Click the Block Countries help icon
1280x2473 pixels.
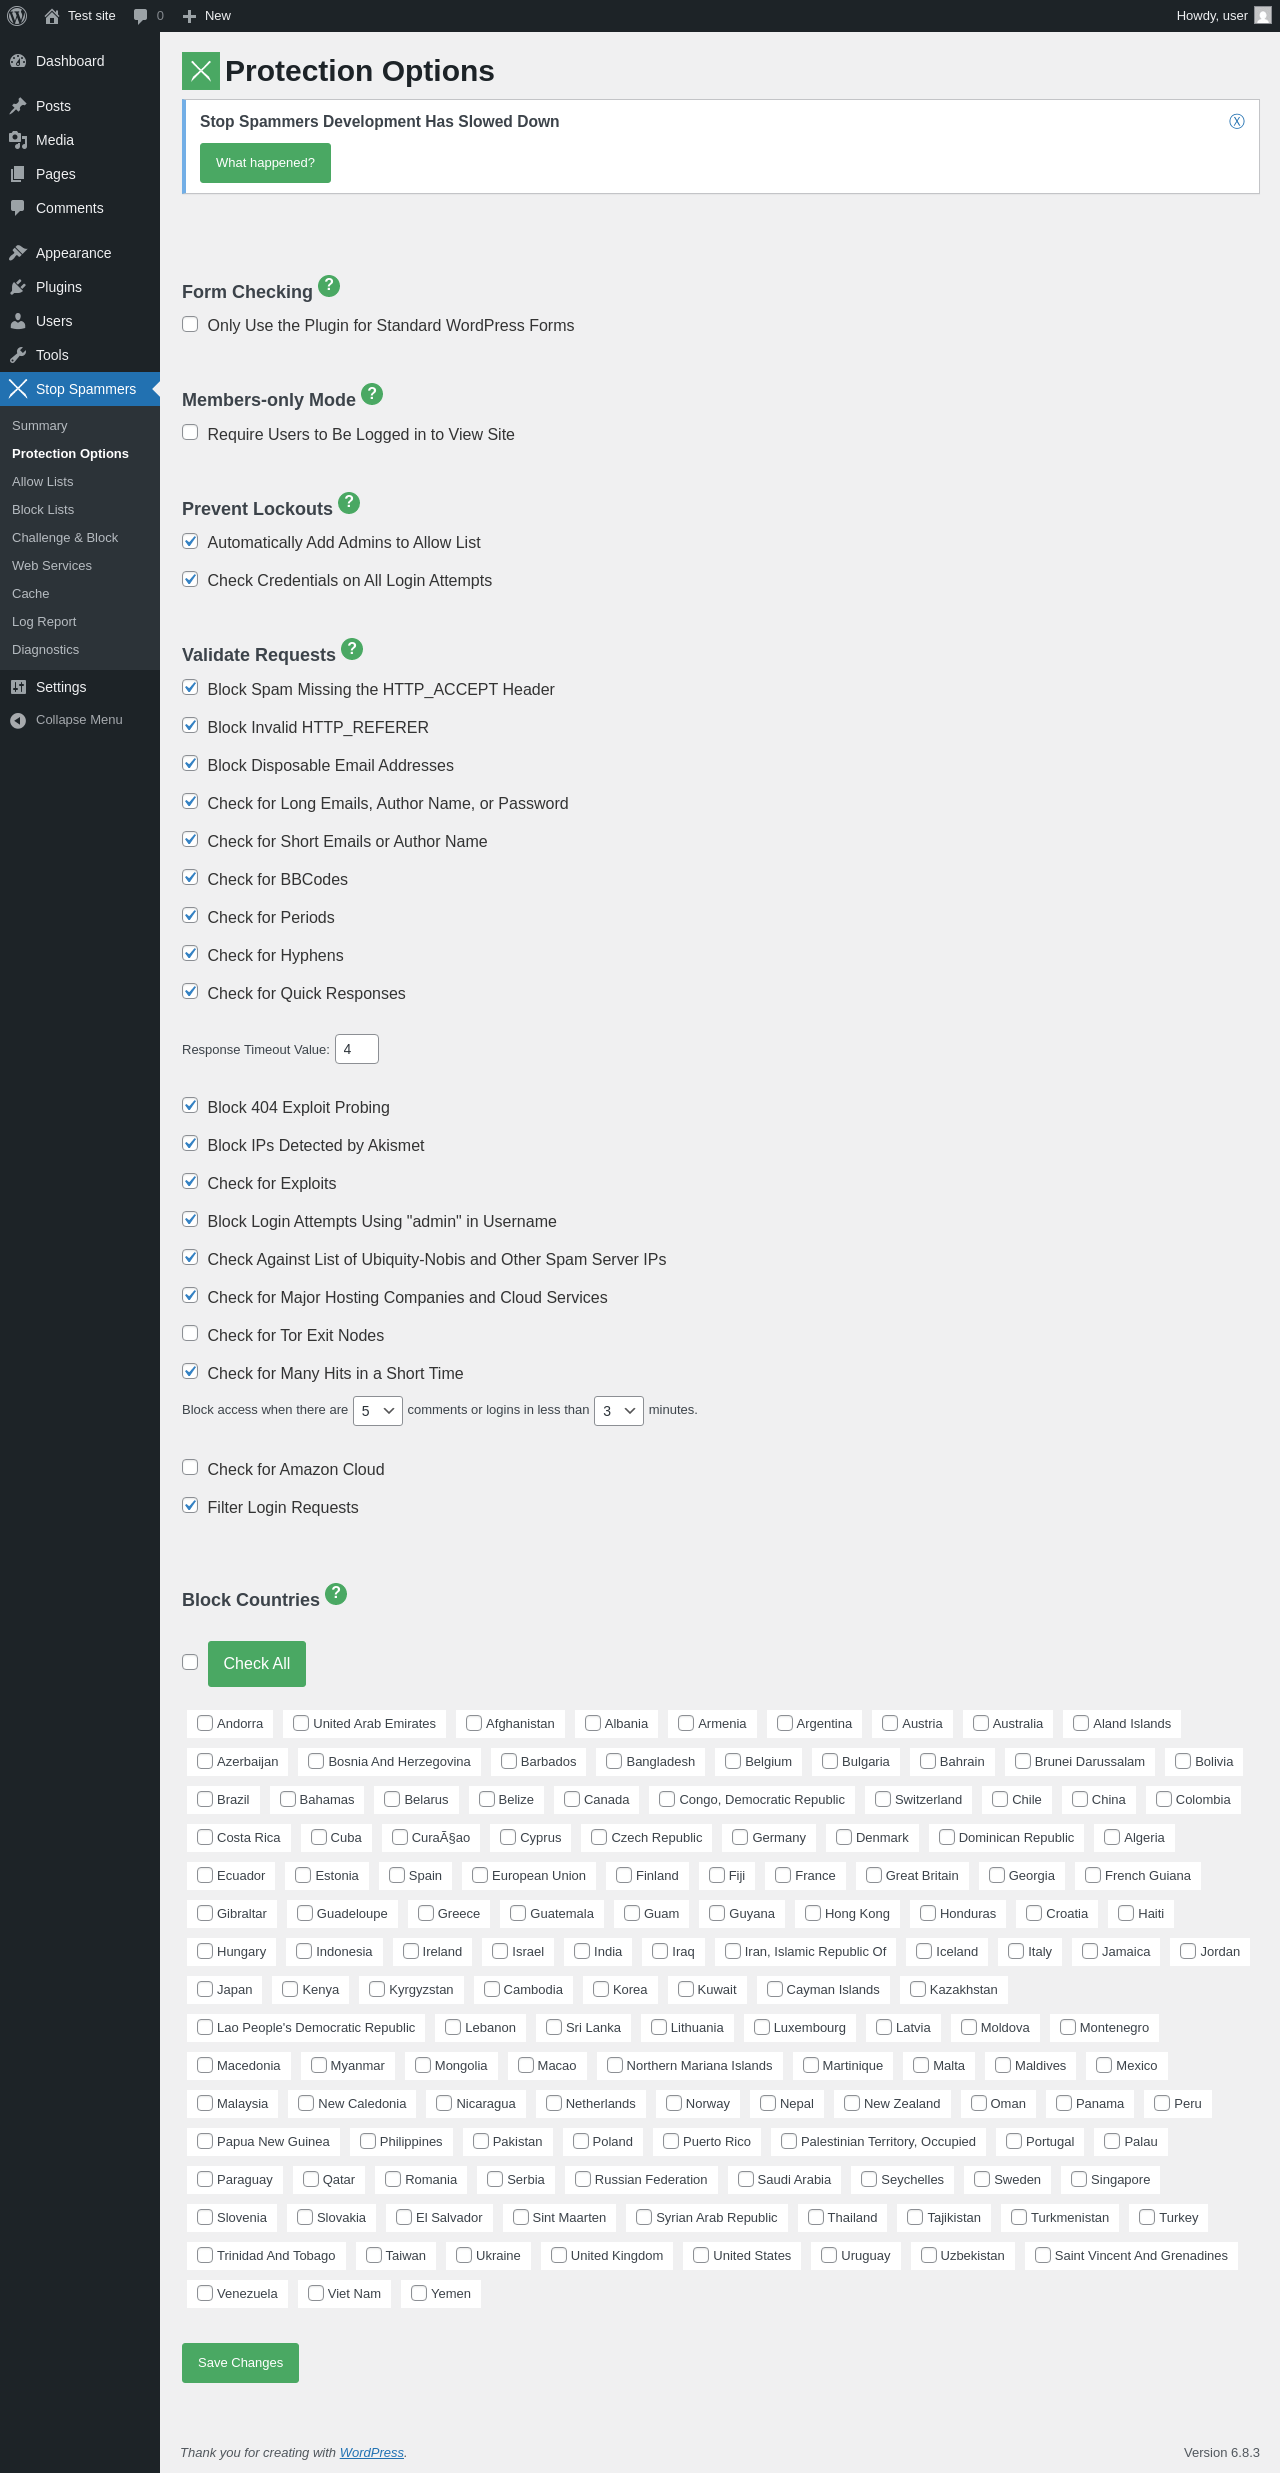click(x=336, y=1594)
